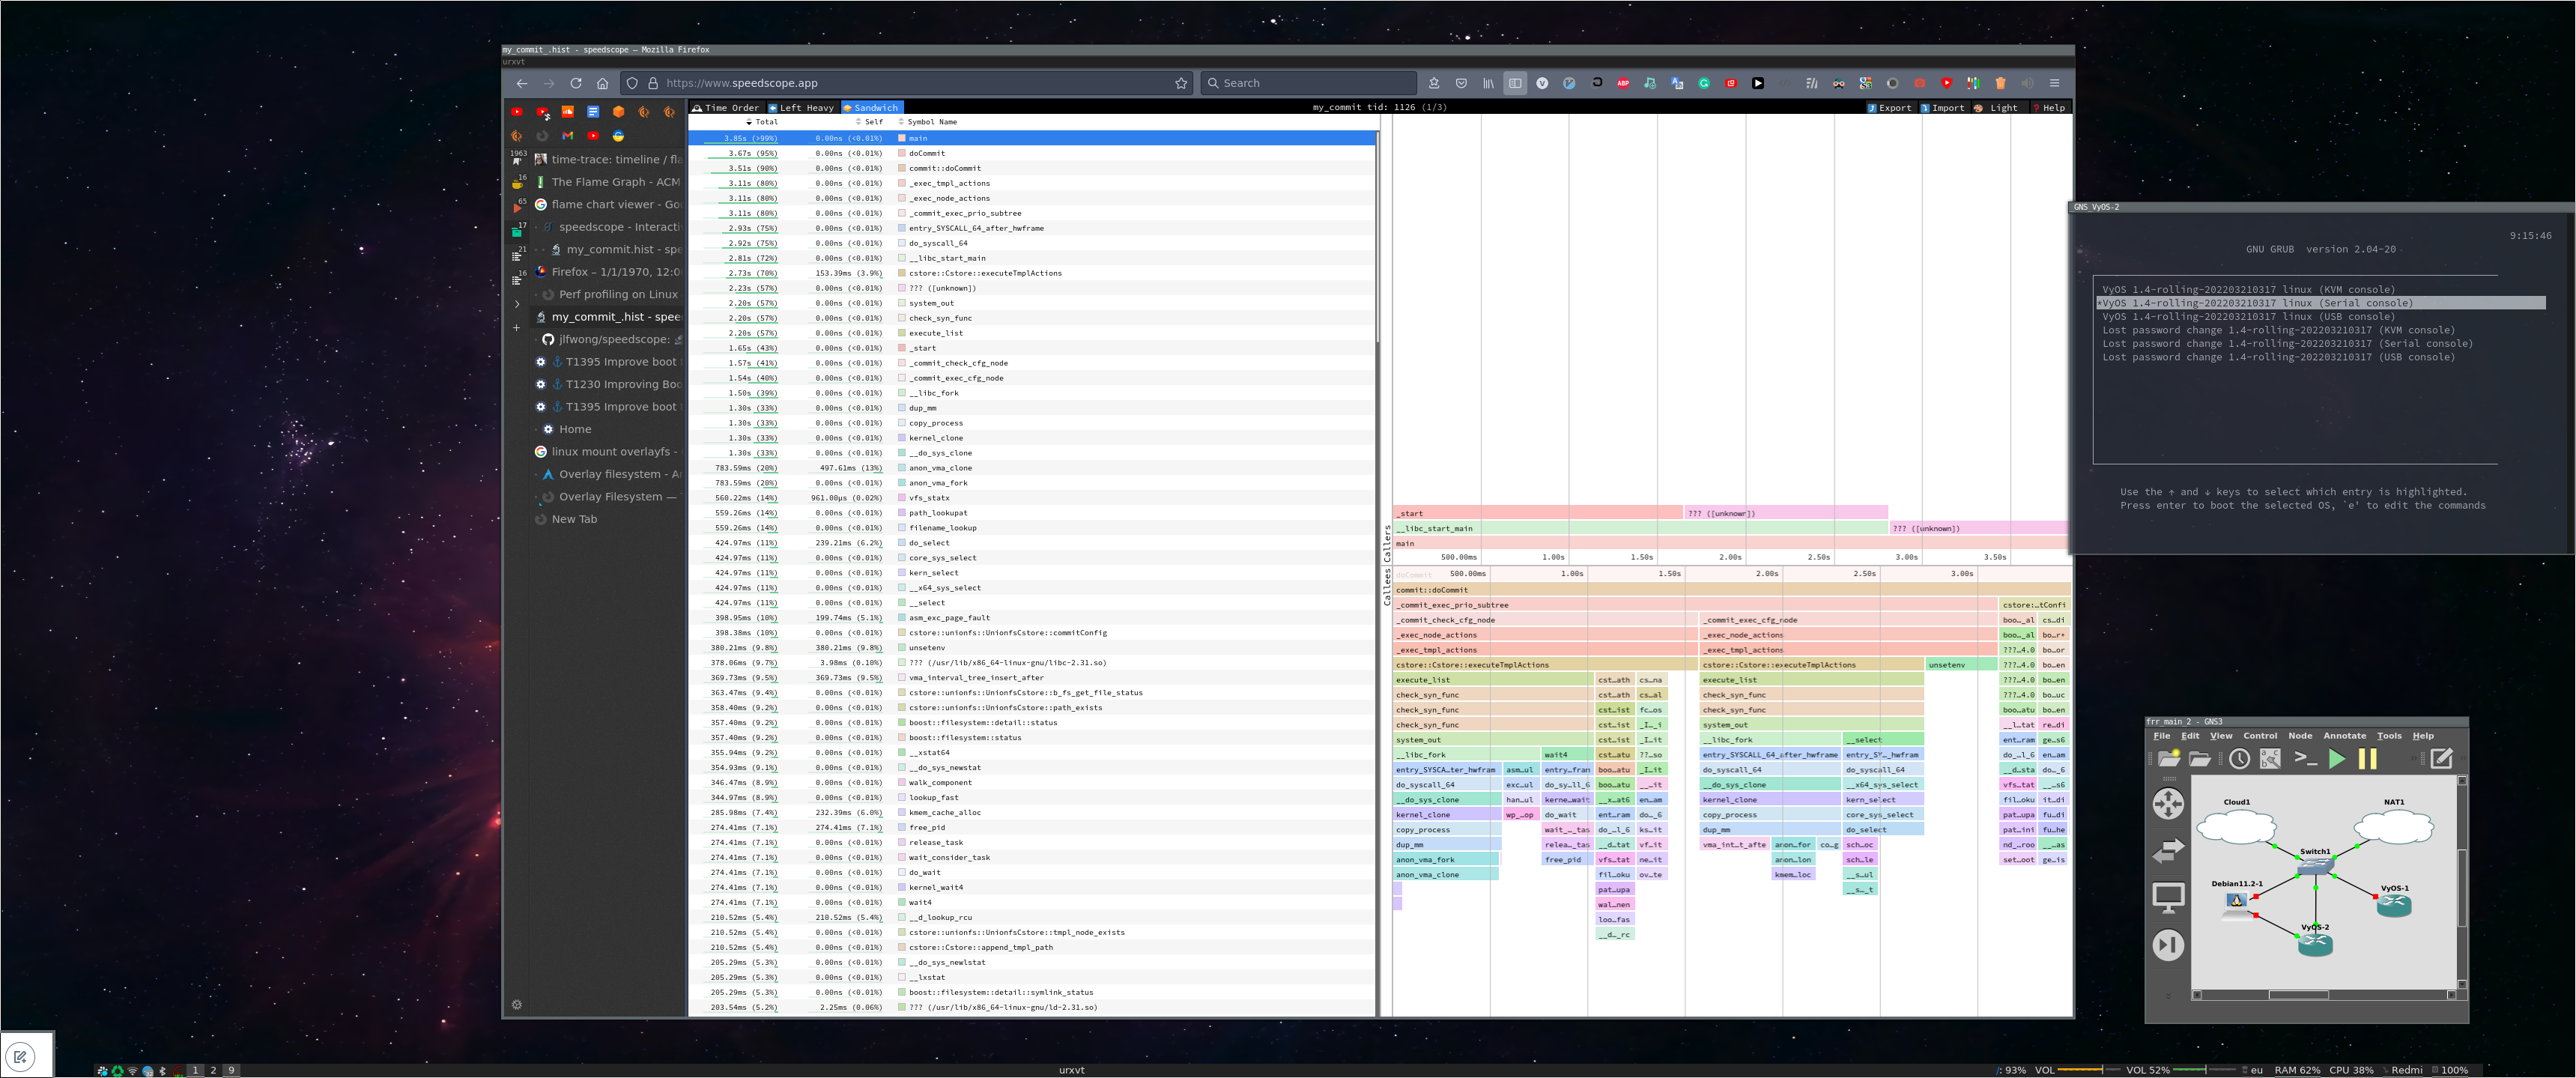Toggle show interface labels in GNS3
The image size is (2576, 1078).
click(x=2270, y=759)
